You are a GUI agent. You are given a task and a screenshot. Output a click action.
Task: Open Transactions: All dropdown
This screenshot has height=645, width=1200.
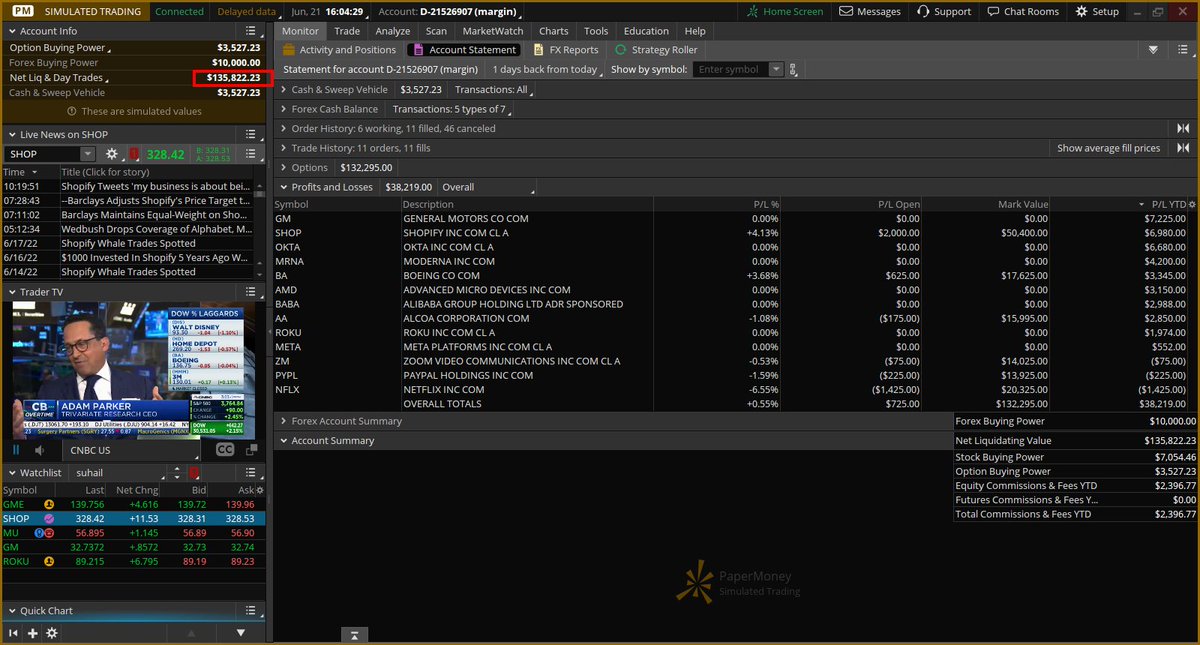(x=493, y=90)
